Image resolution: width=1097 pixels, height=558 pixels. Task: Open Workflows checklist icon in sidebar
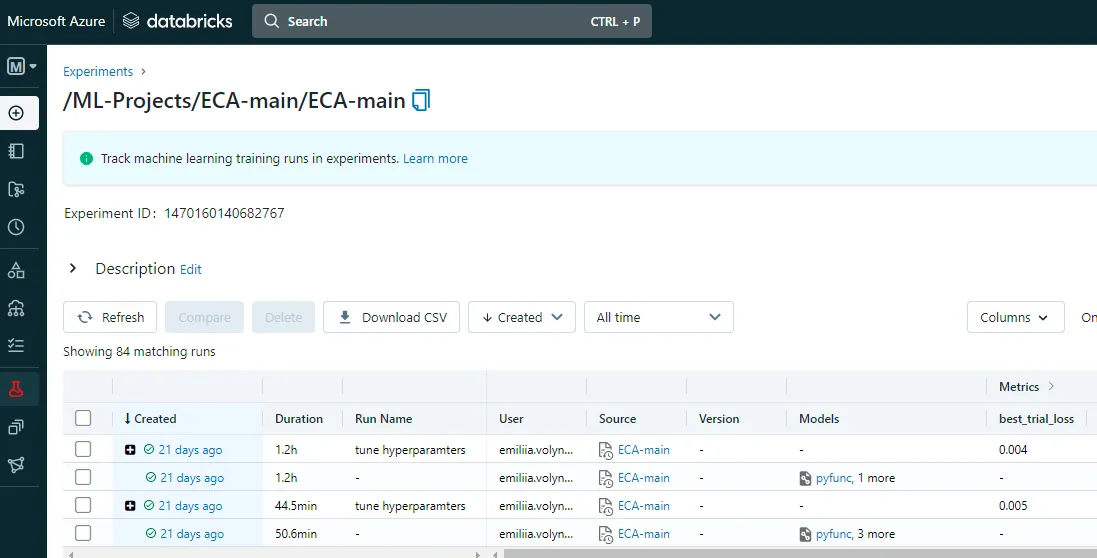(x=16, y=345)
